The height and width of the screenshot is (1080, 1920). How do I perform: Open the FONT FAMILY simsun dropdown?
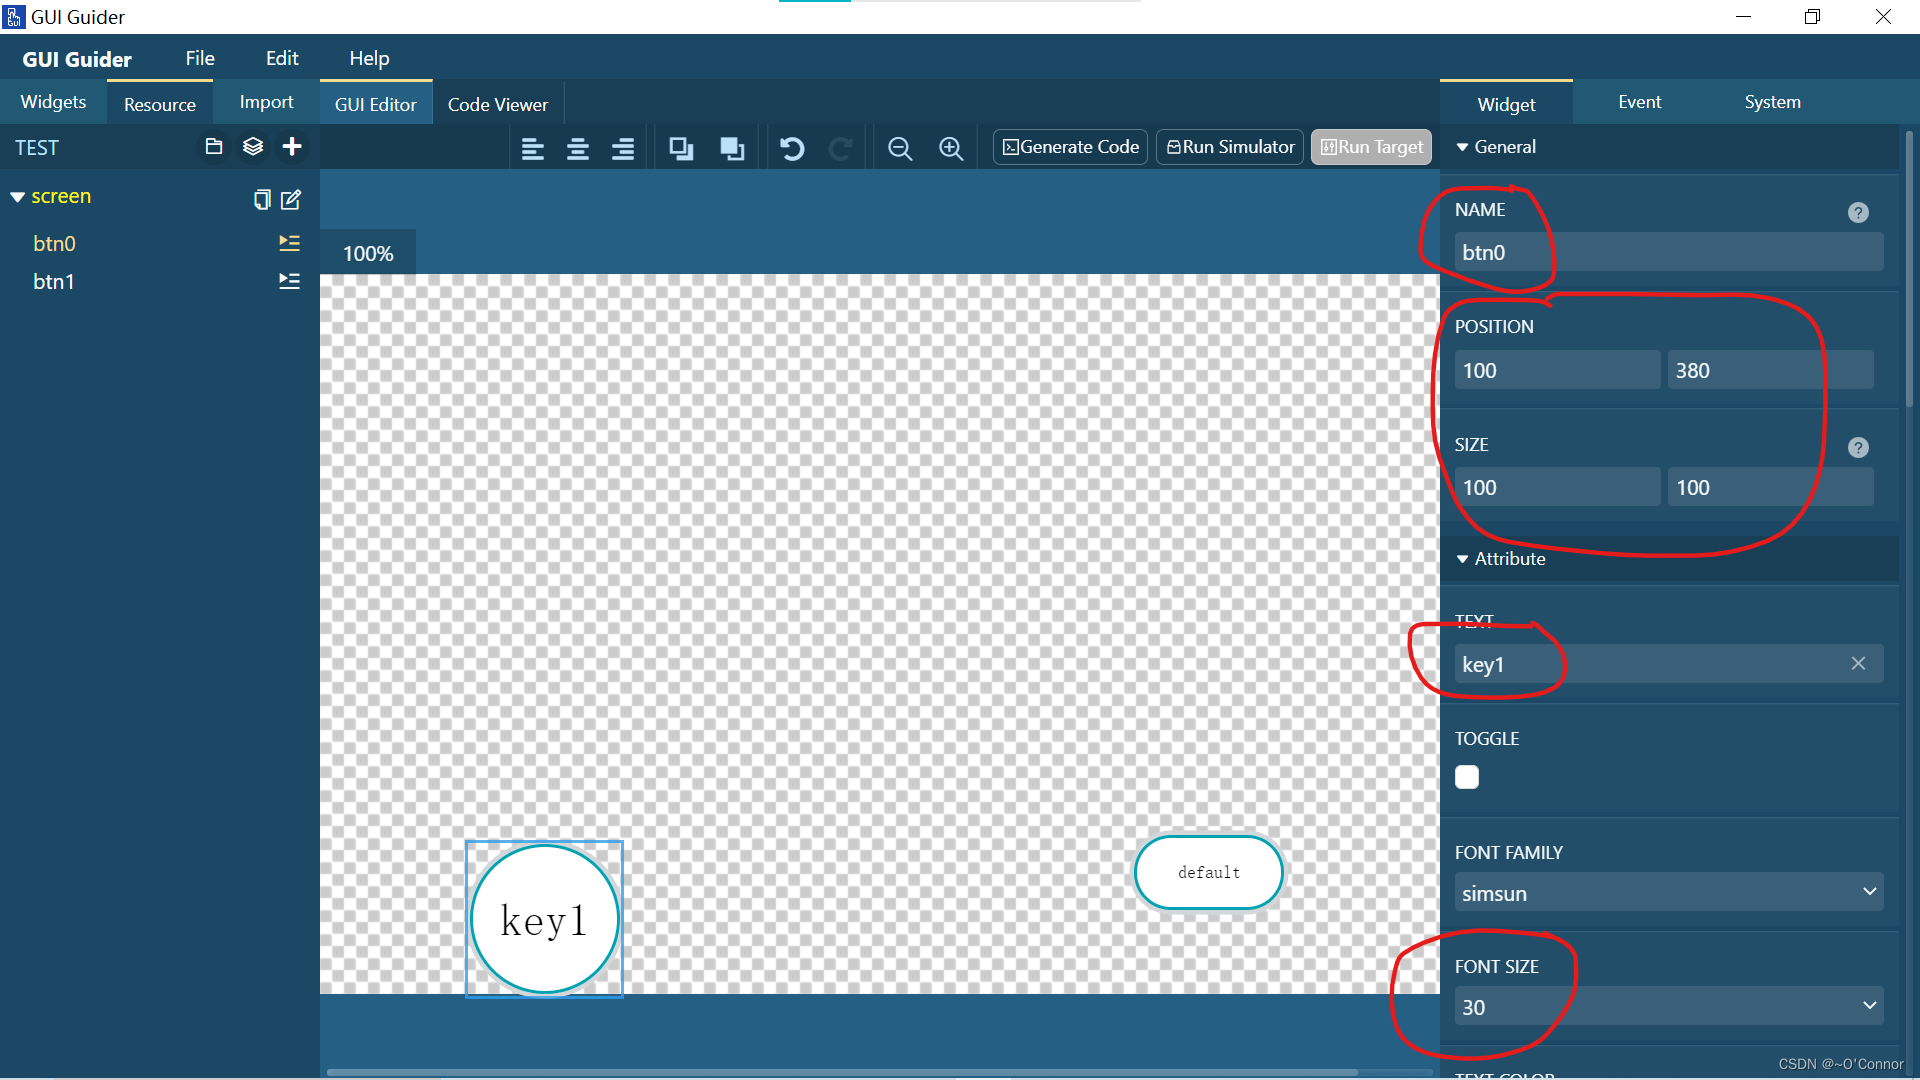click(x=1668, y=892)
